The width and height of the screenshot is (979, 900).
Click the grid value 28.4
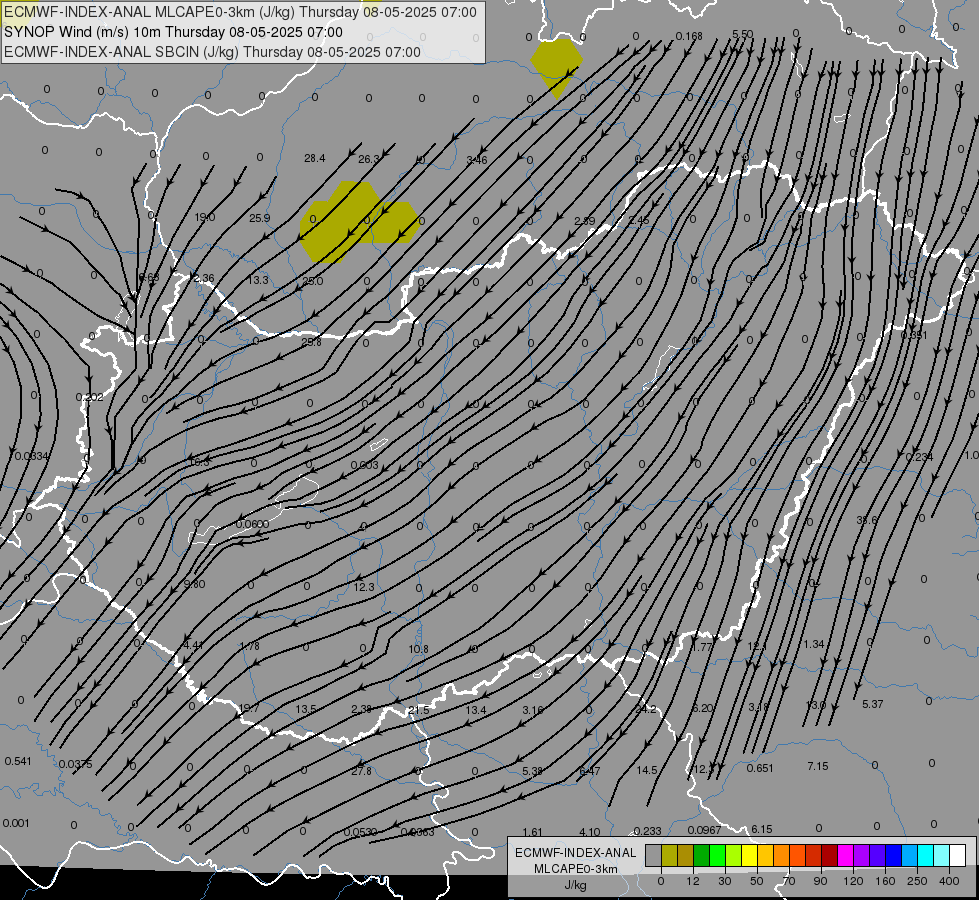[315, 158]
